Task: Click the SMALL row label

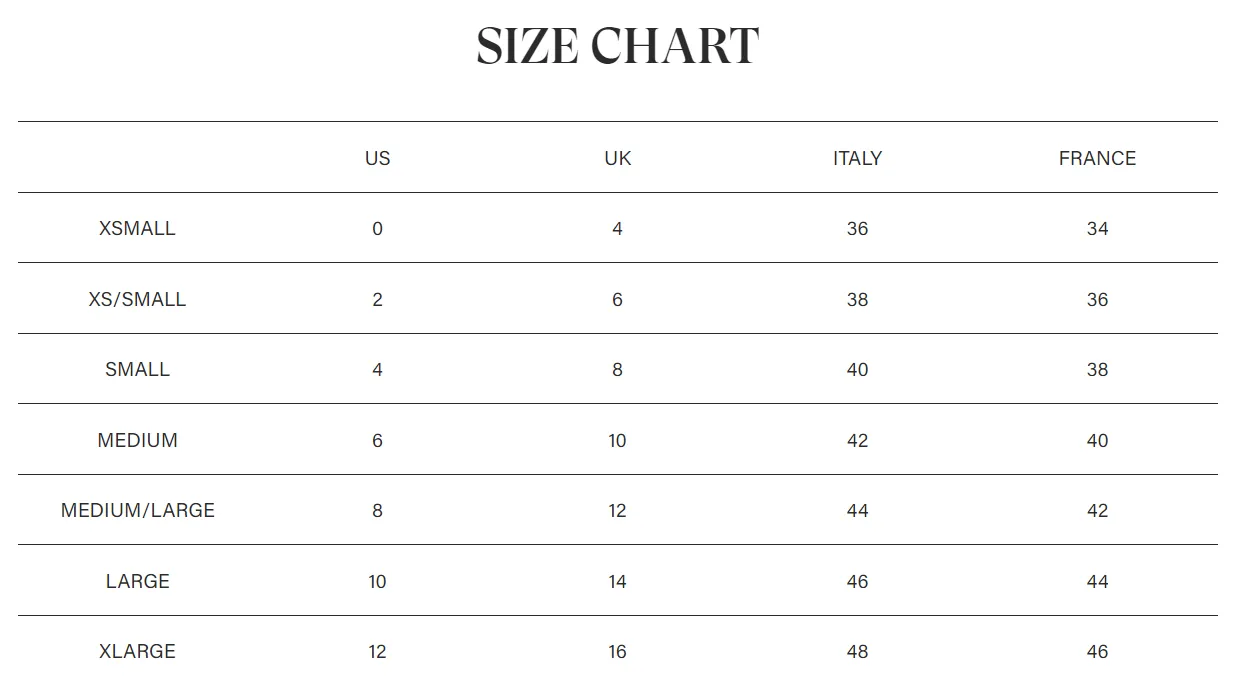Action: (x=137, y=369)
